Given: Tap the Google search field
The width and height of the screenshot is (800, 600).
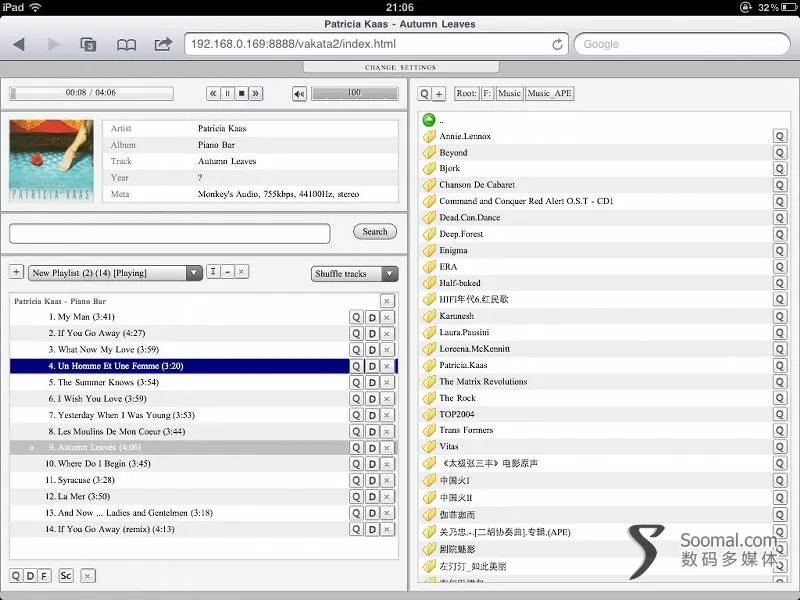Looking at the screenshot, I should 682,44.
